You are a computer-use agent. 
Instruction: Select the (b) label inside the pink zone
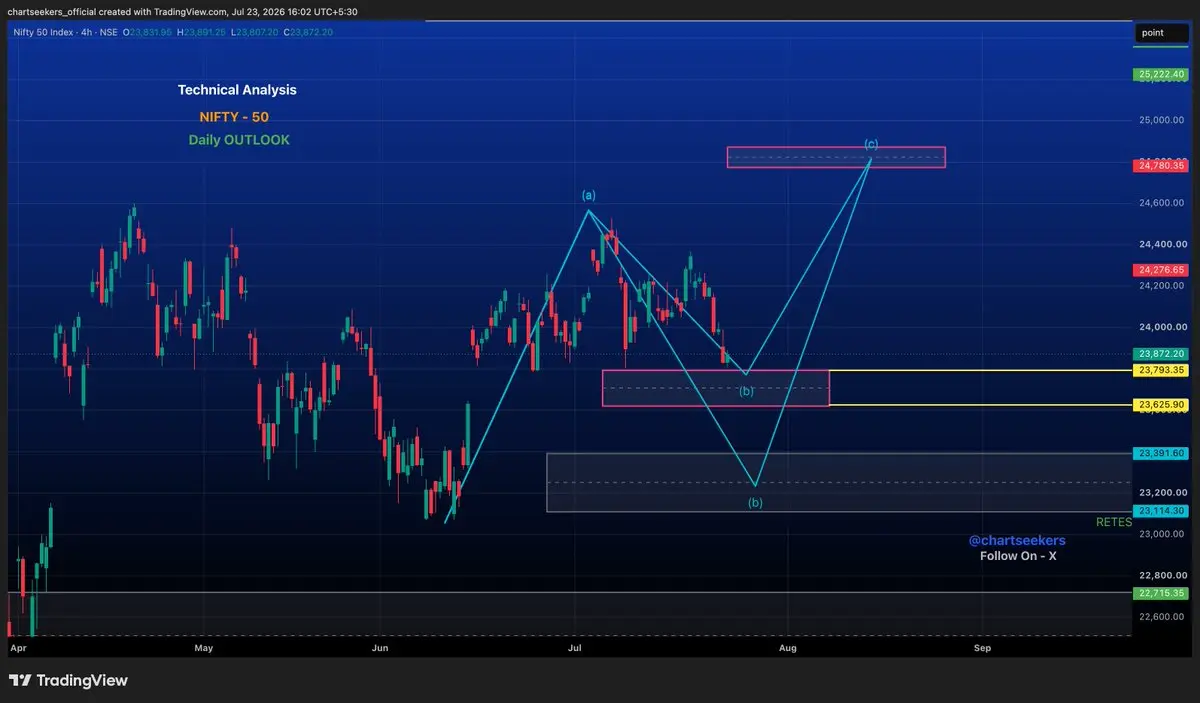tap(746, 391)
